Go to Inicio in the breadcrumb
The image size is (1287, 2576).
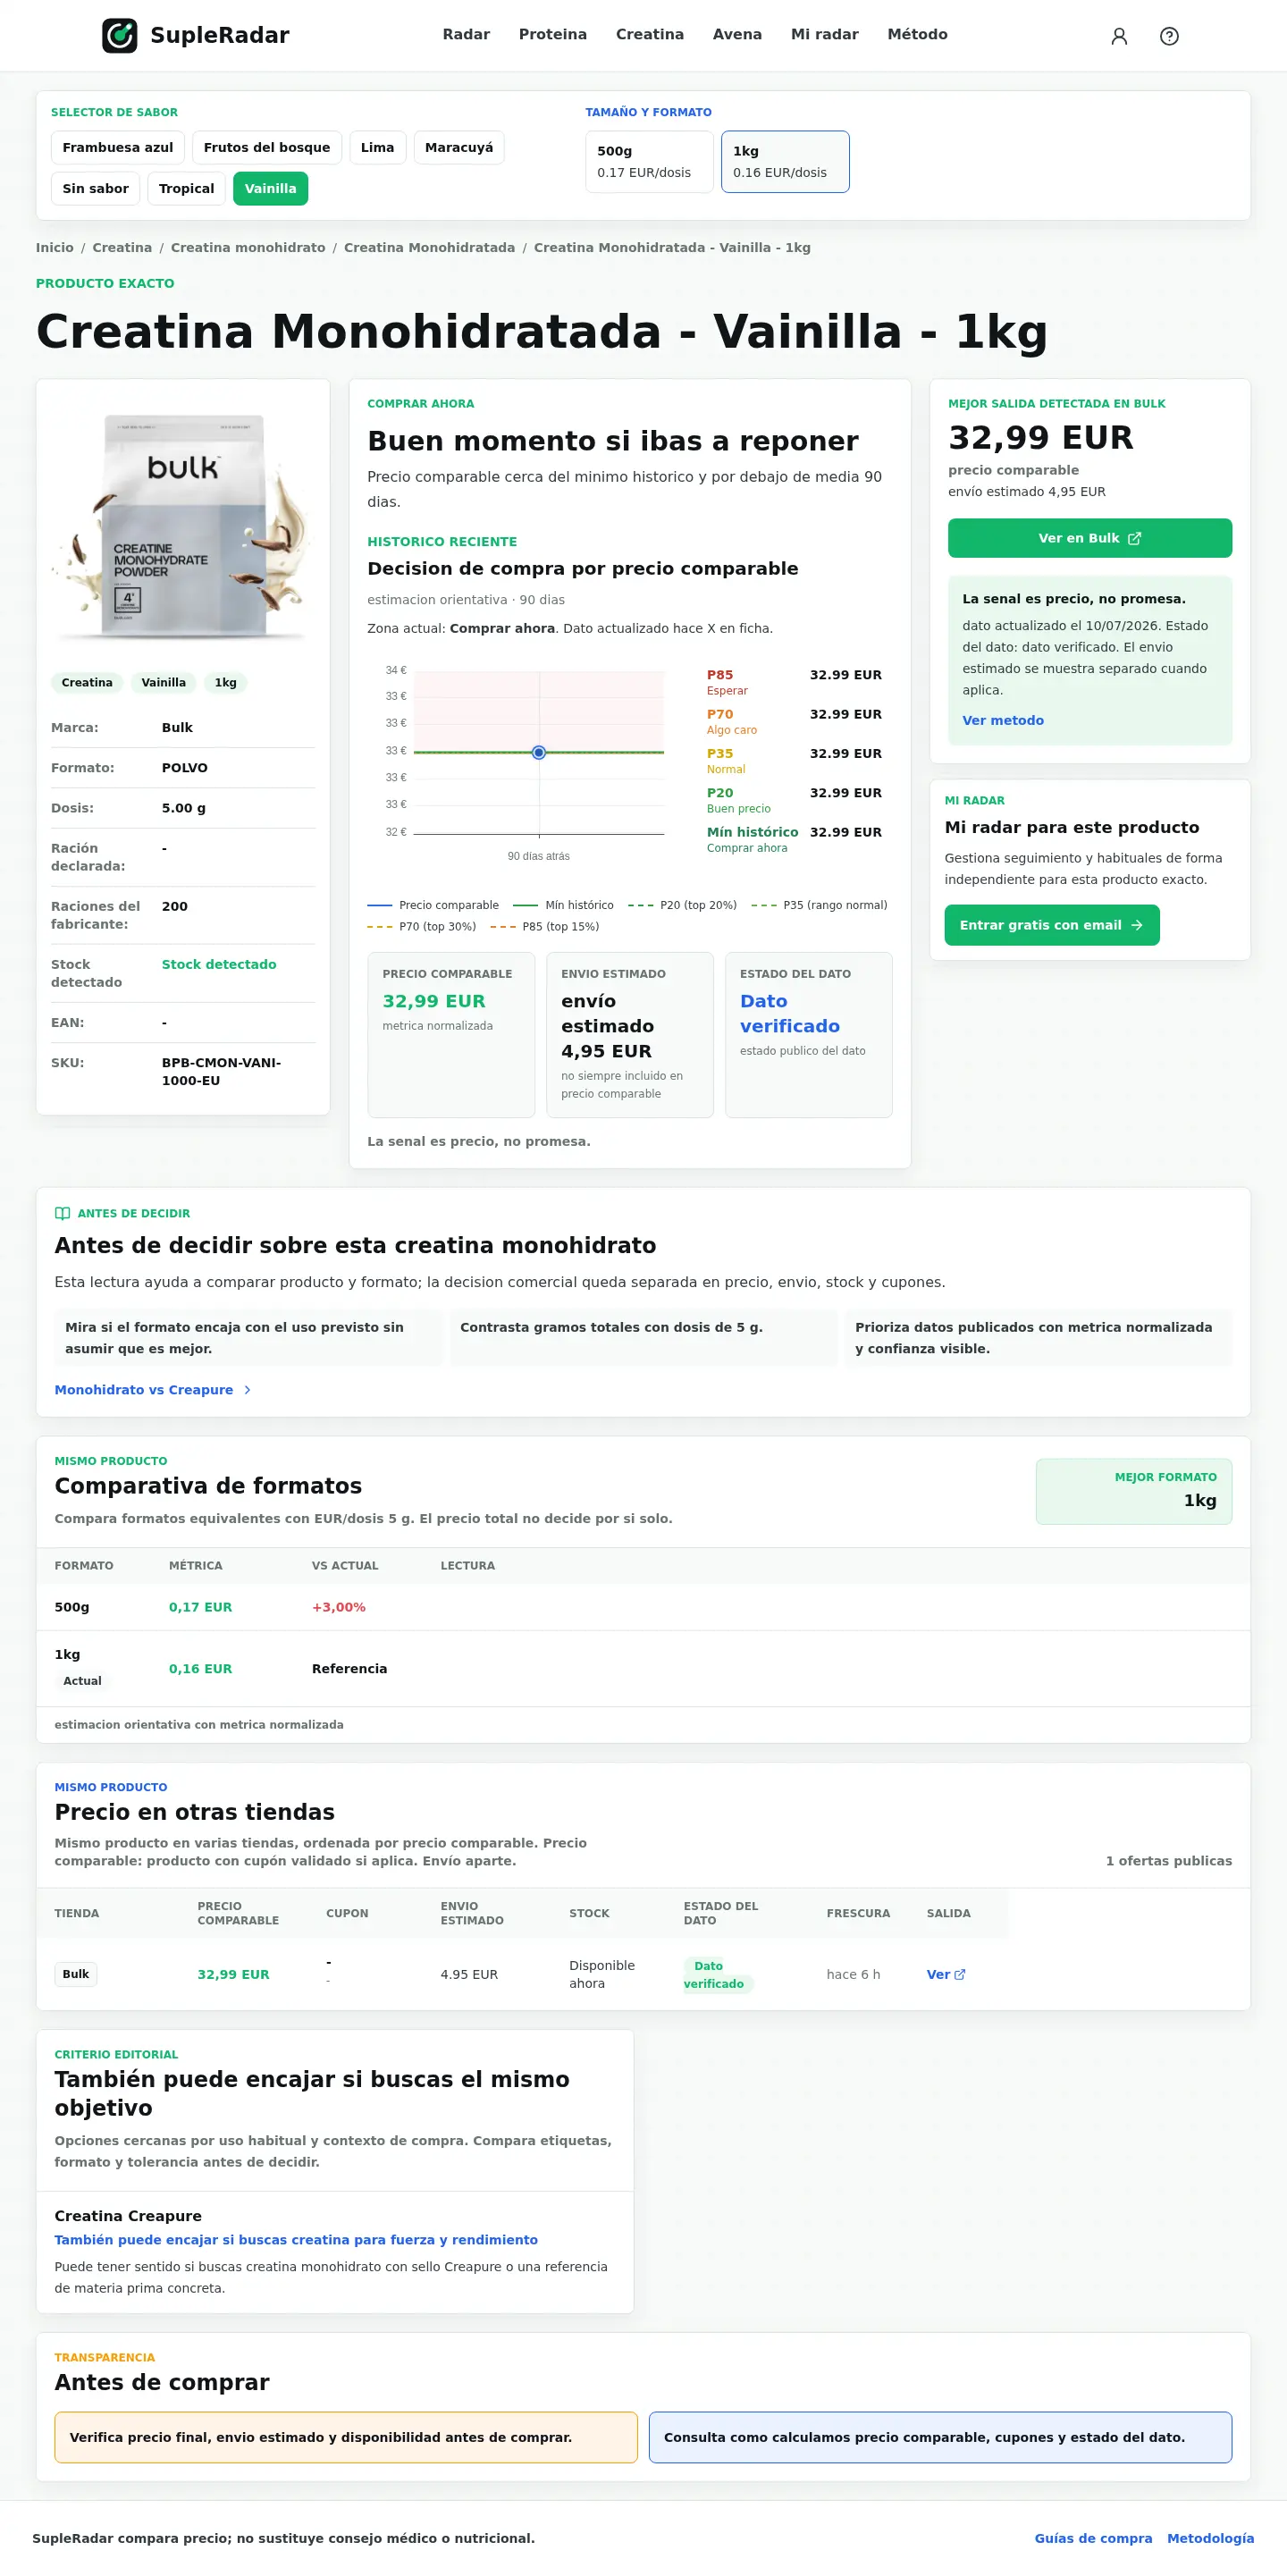(x=55, y=247)
